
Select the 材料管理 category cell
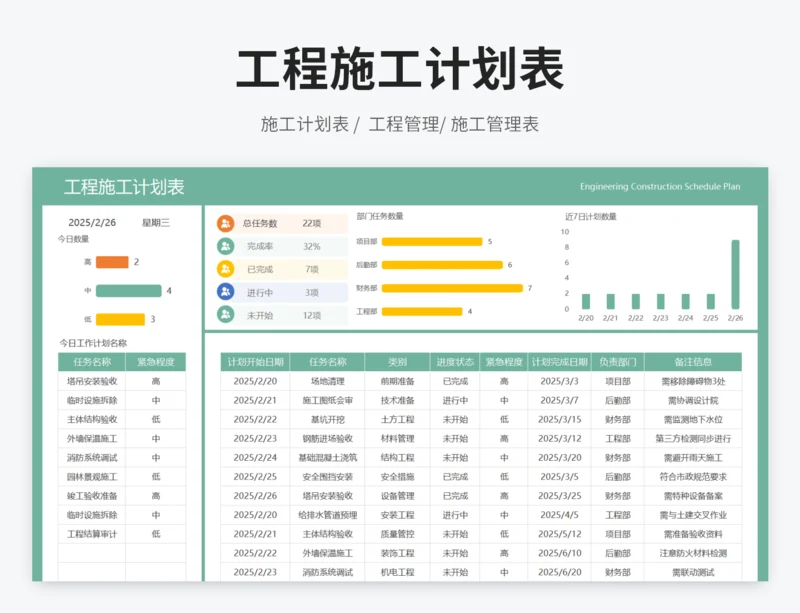tap(397, 438)
